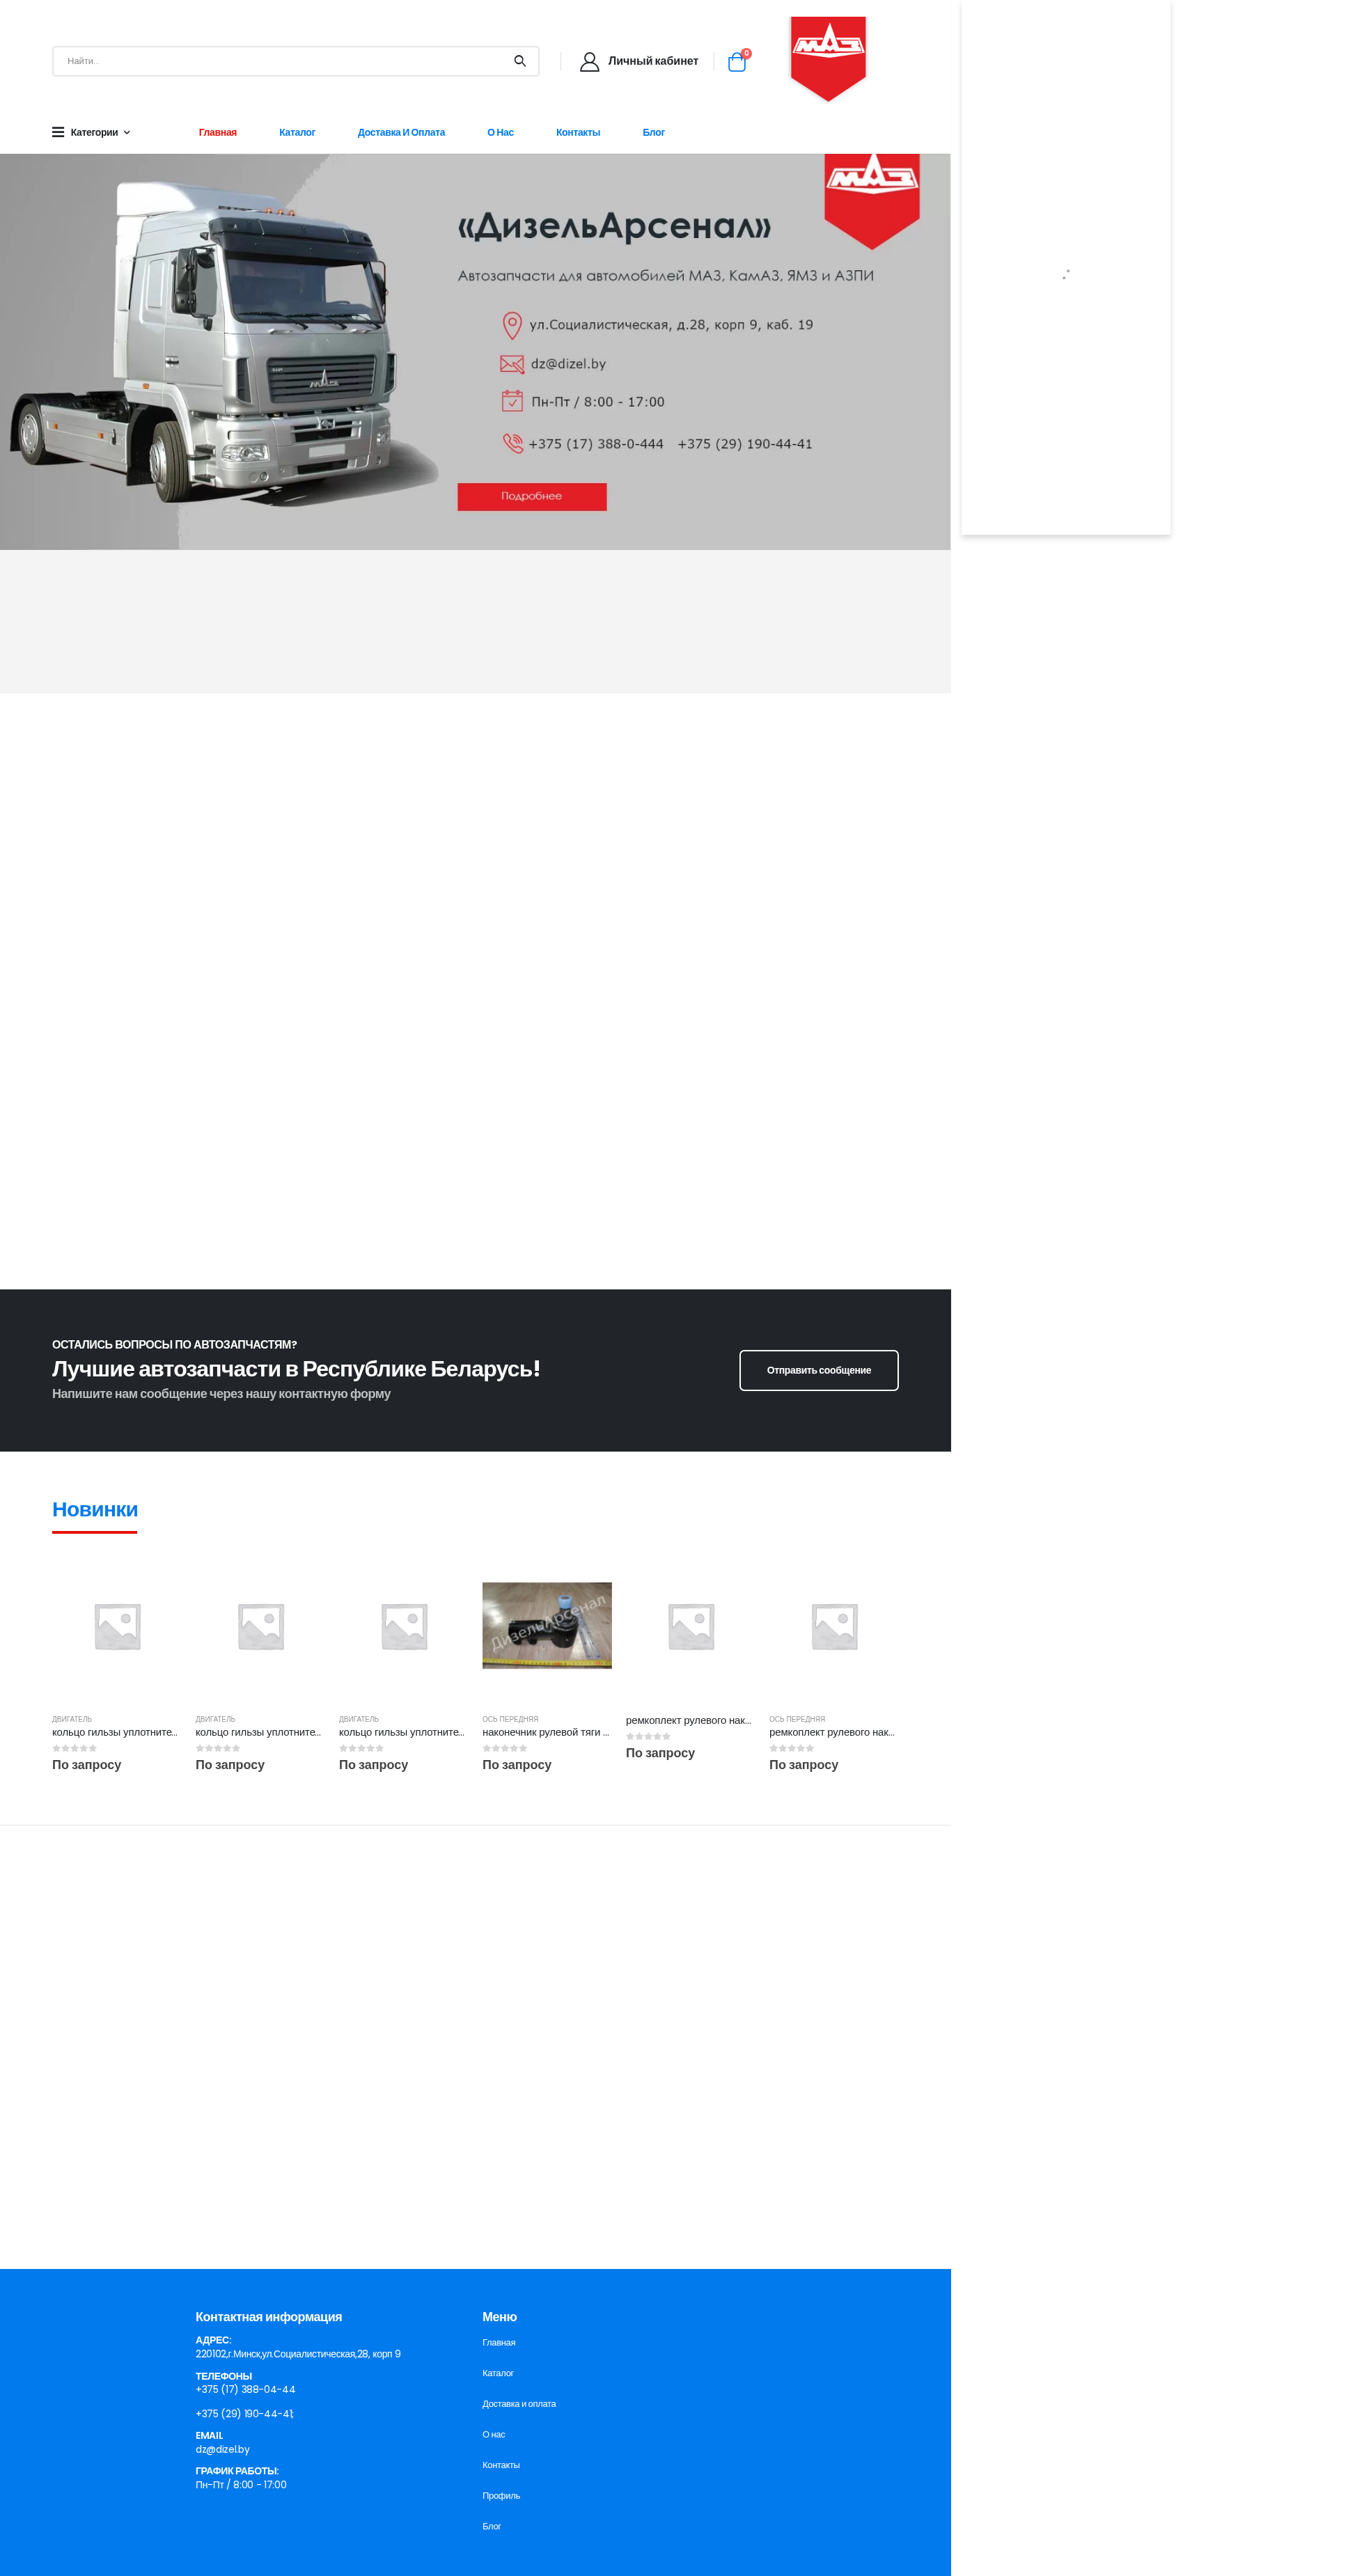Click footer Доставка и оплата link

[x=518, y=2403]
